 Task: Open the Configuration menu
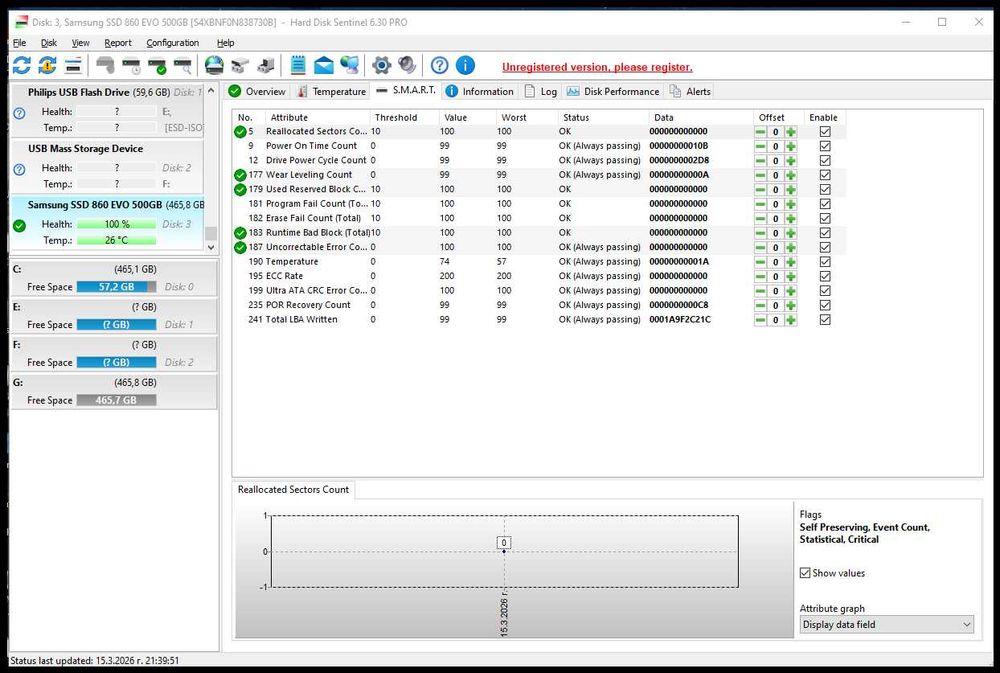[x=172, y=43]
